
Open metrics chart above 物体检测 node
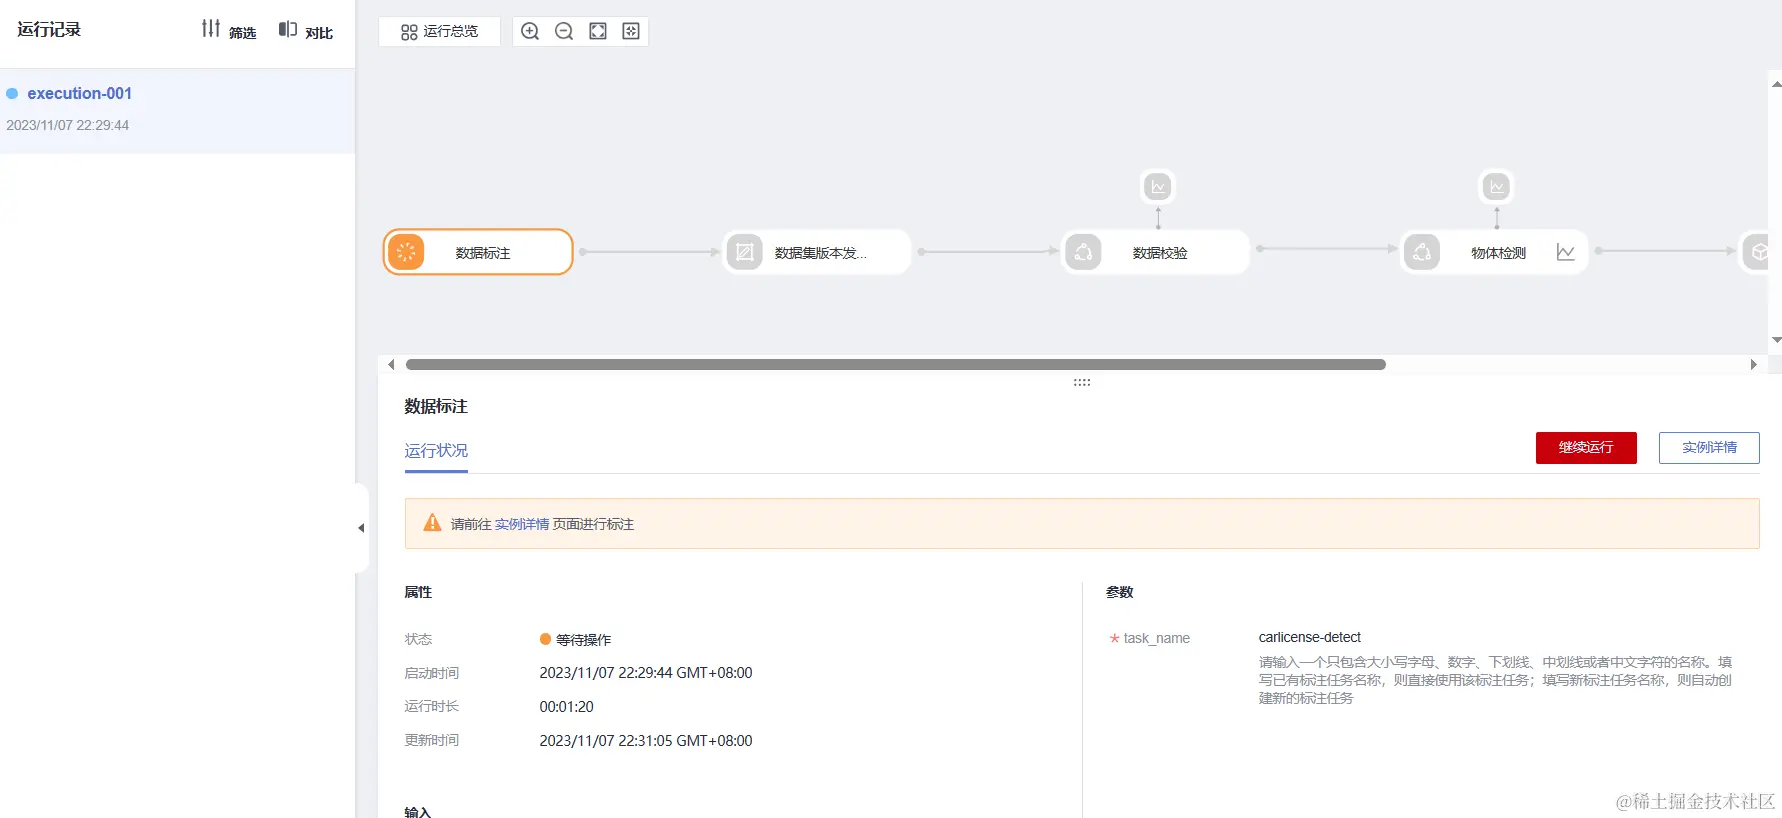tap(1497, 186)
